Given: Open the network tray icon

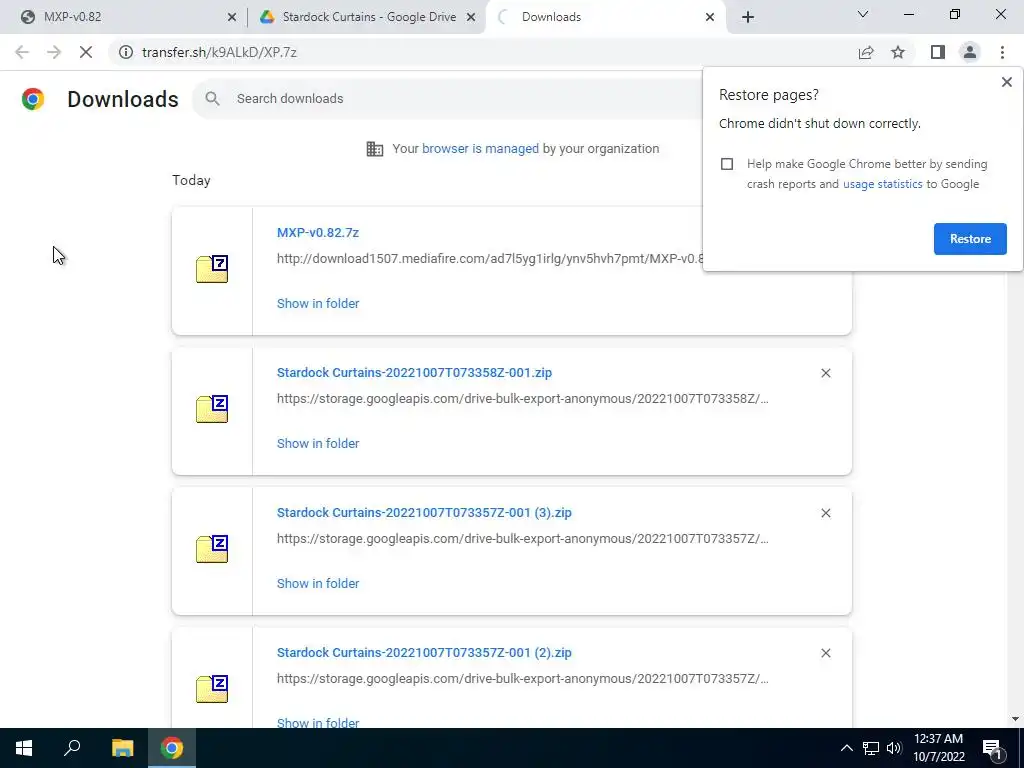Looking at the screenshot, I should point(871,748).
